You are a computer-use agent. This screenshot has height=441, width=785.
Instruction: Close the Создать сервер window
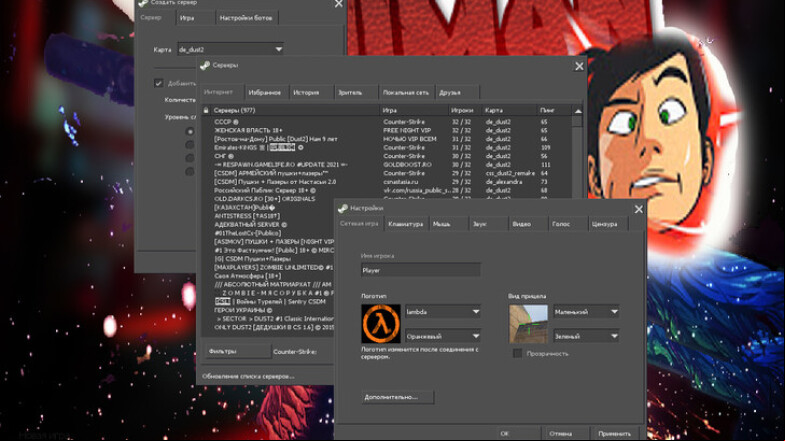pos(339,4)
